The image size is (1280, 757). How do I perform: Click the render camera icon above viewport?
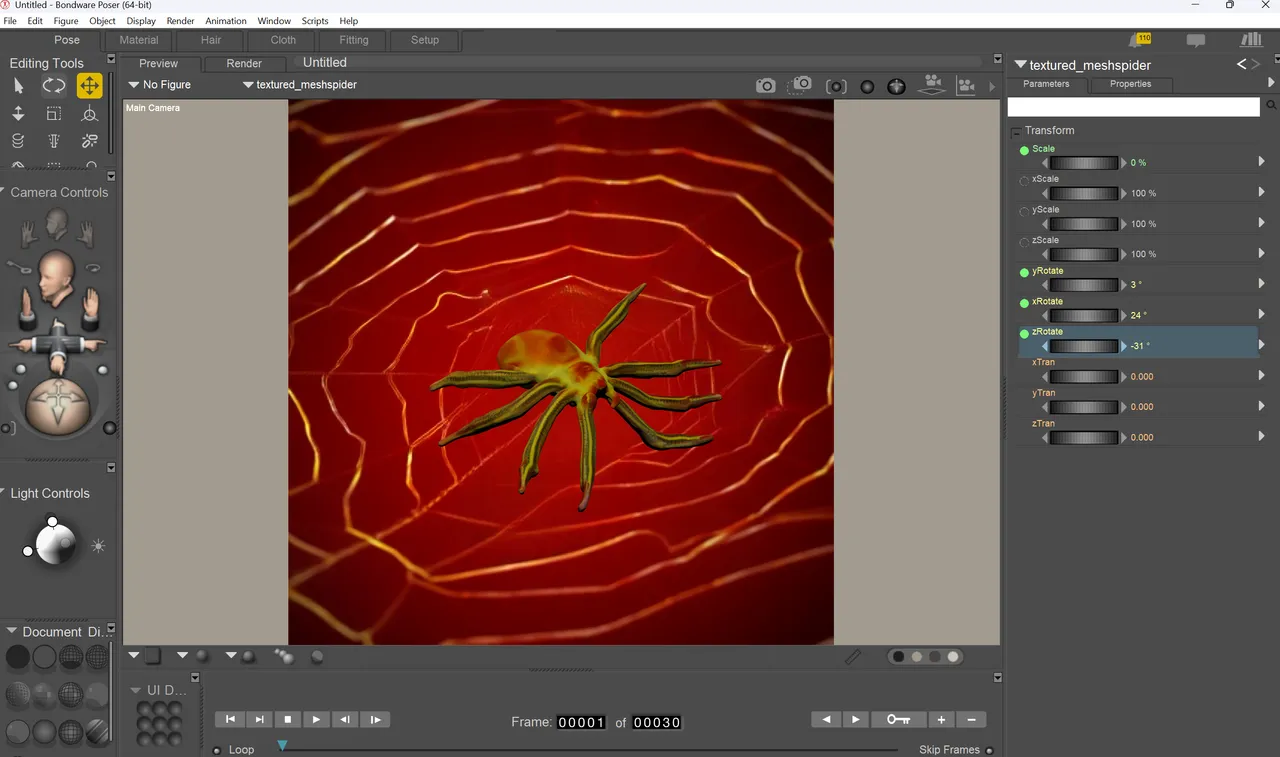(766, 86)
